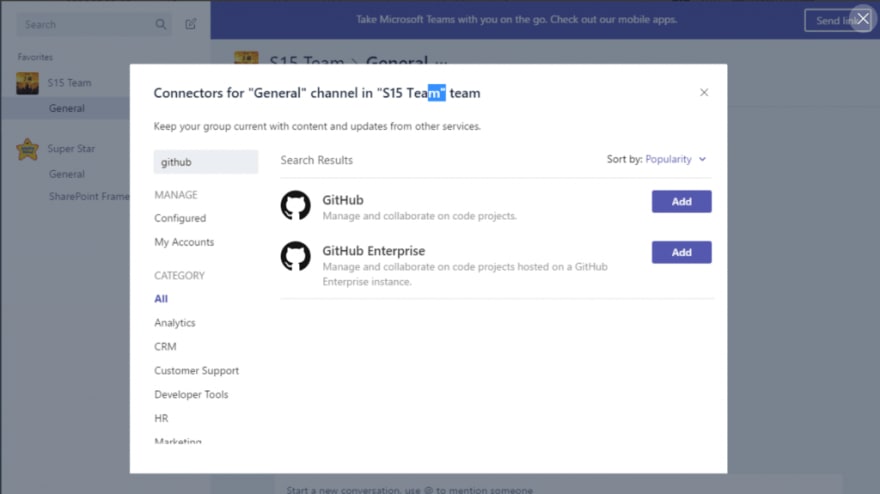Click the Marketing category
Image resolution: width=880 pixels, height=494 pixels.
[178, 441]
